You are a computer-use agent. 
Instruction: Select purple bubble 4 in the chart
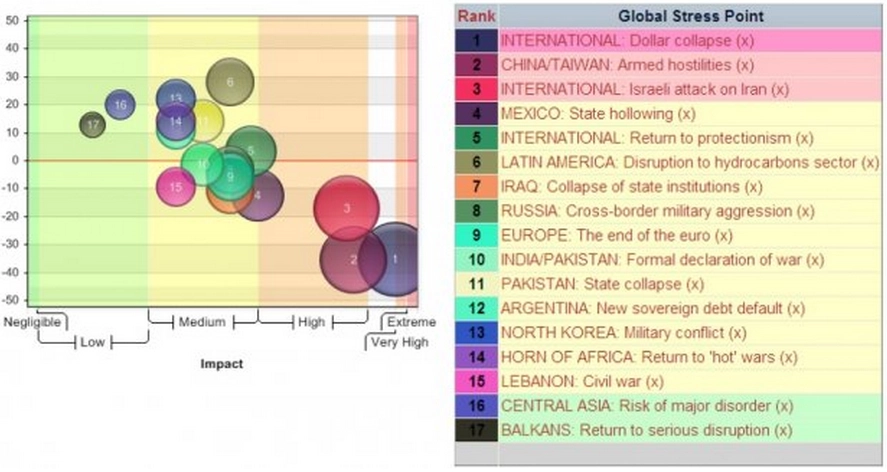(x=258, y=195)
